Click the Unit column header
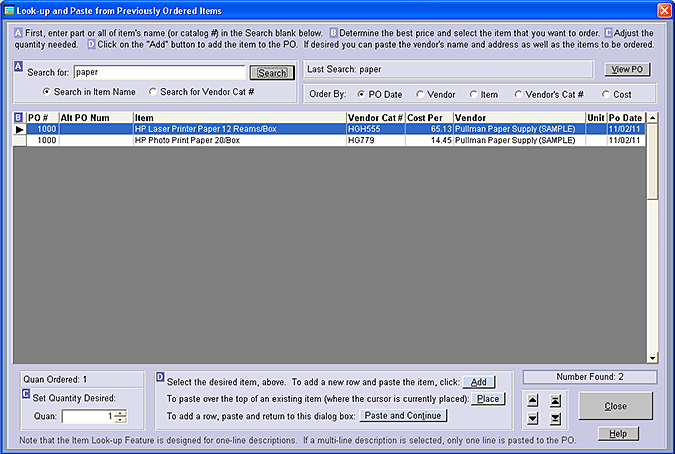The width and height of the screenshot is (675, 454). [596, 117]
